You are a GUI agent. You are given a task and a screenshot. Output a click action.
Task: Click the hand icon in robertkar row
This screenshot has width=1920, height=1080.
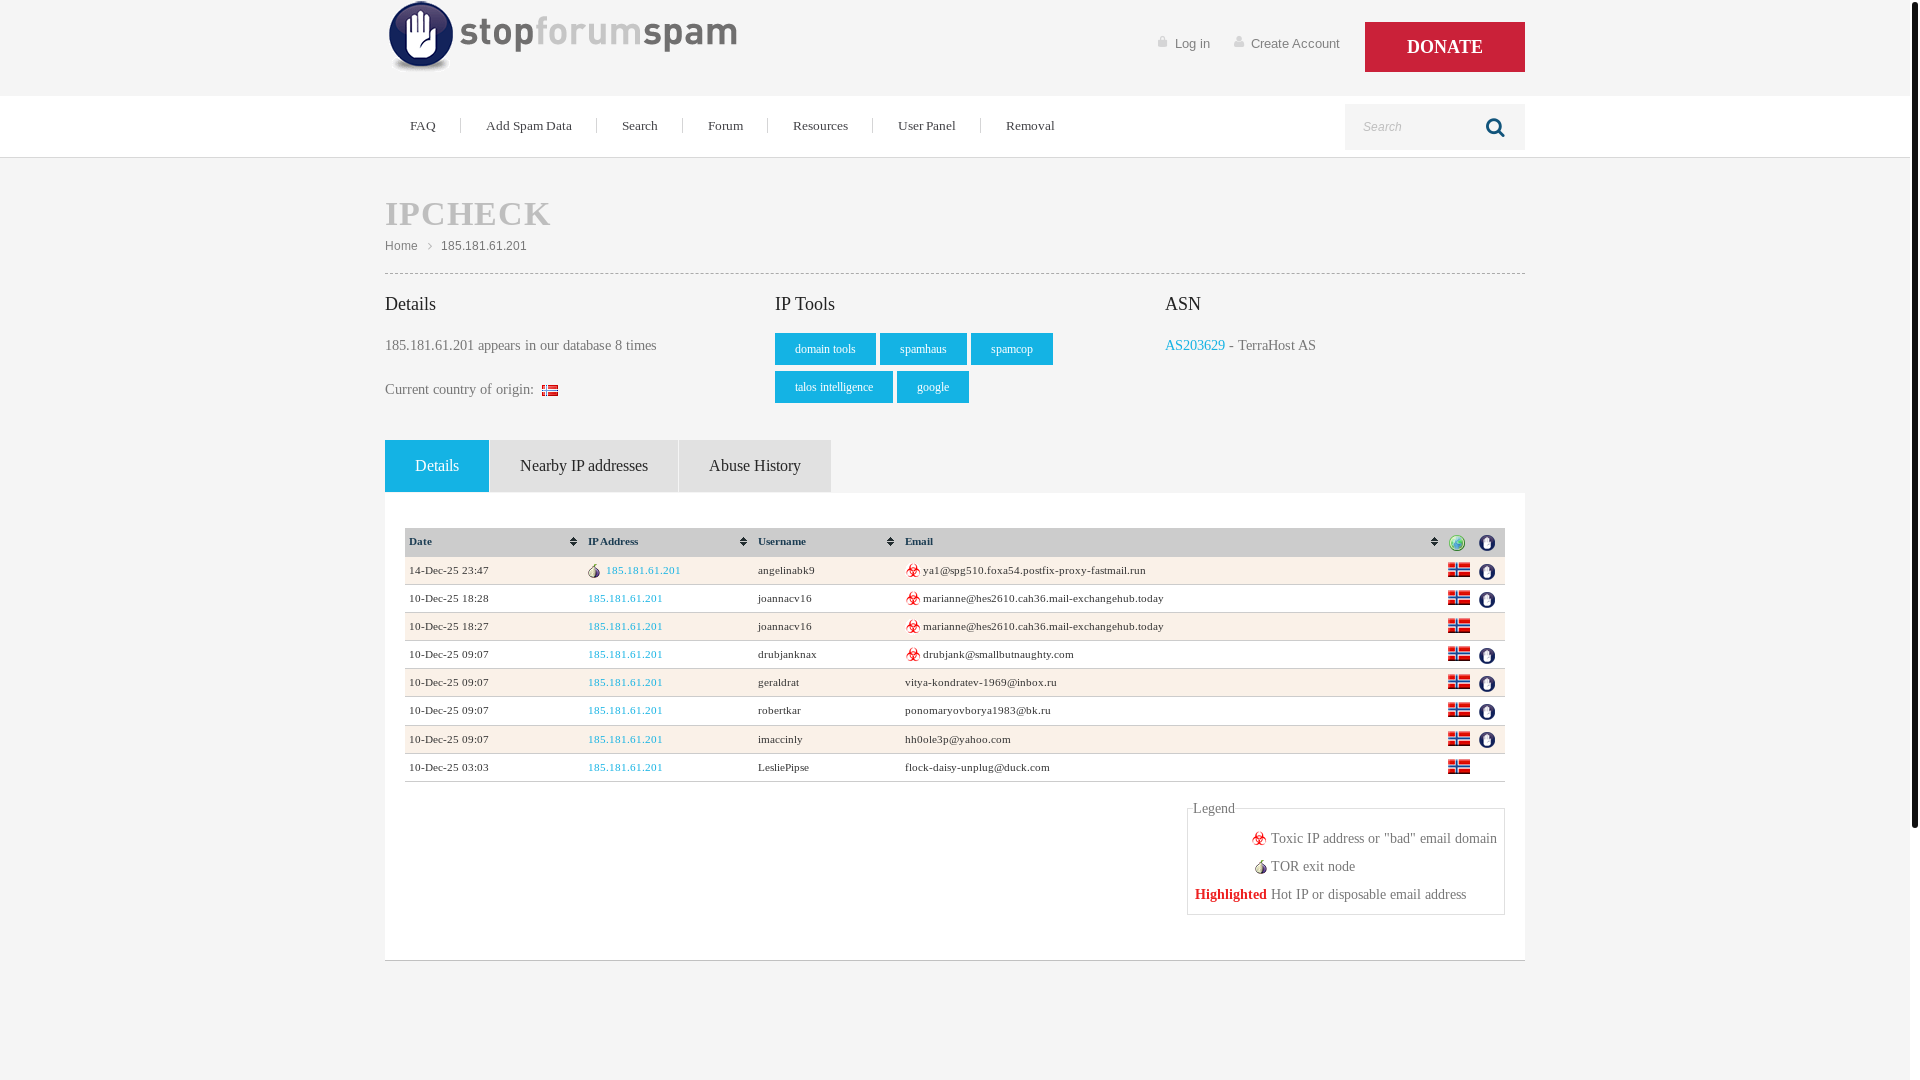[x=1487, y=712]
